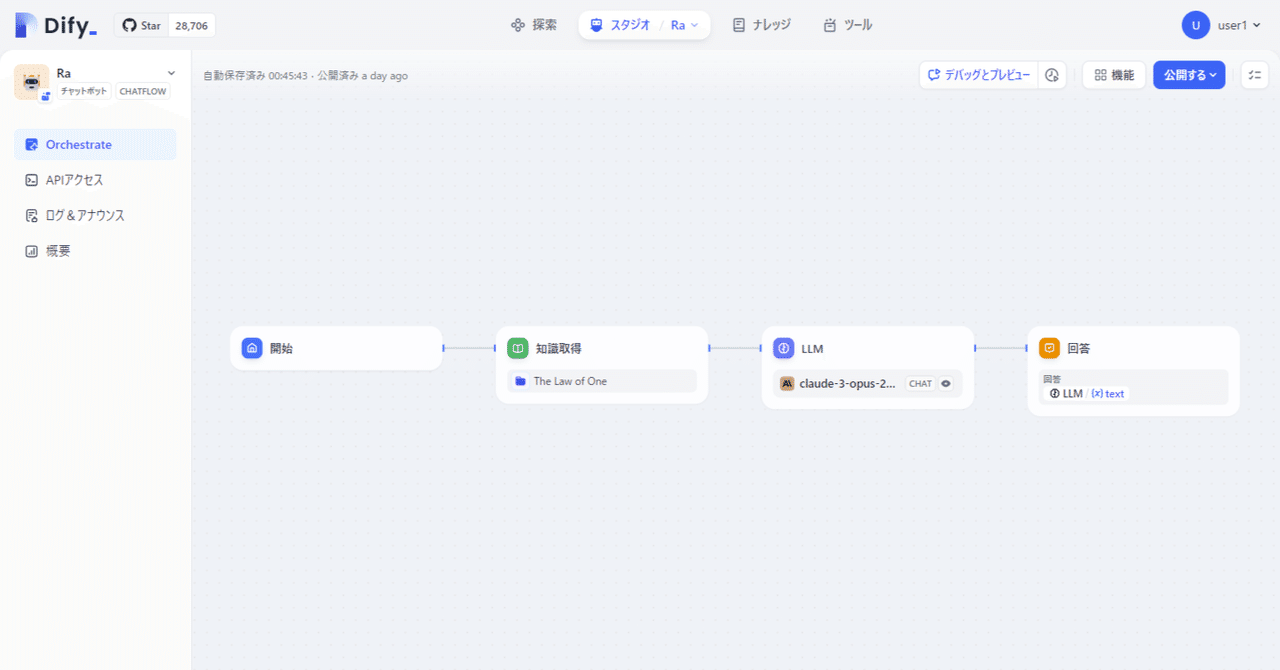The image size is (1280, 670).
Task: Open 機能 features panel
Action: [1113, 74]
